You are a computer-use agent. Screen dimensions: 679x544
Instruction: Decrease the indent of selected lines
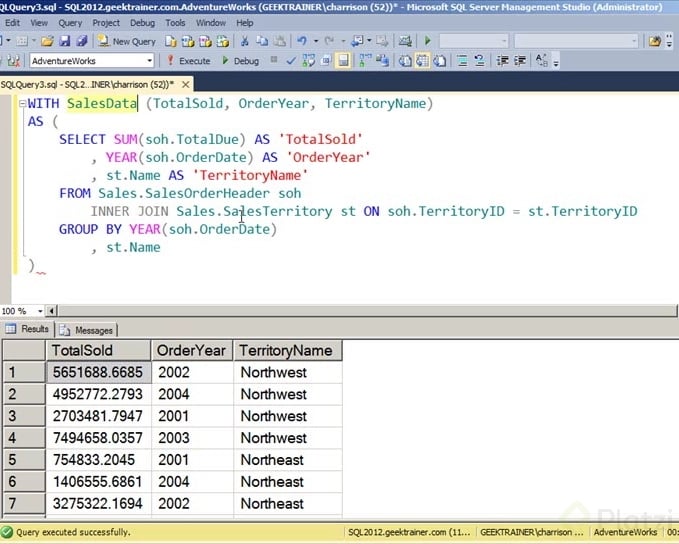pos(502,61)
